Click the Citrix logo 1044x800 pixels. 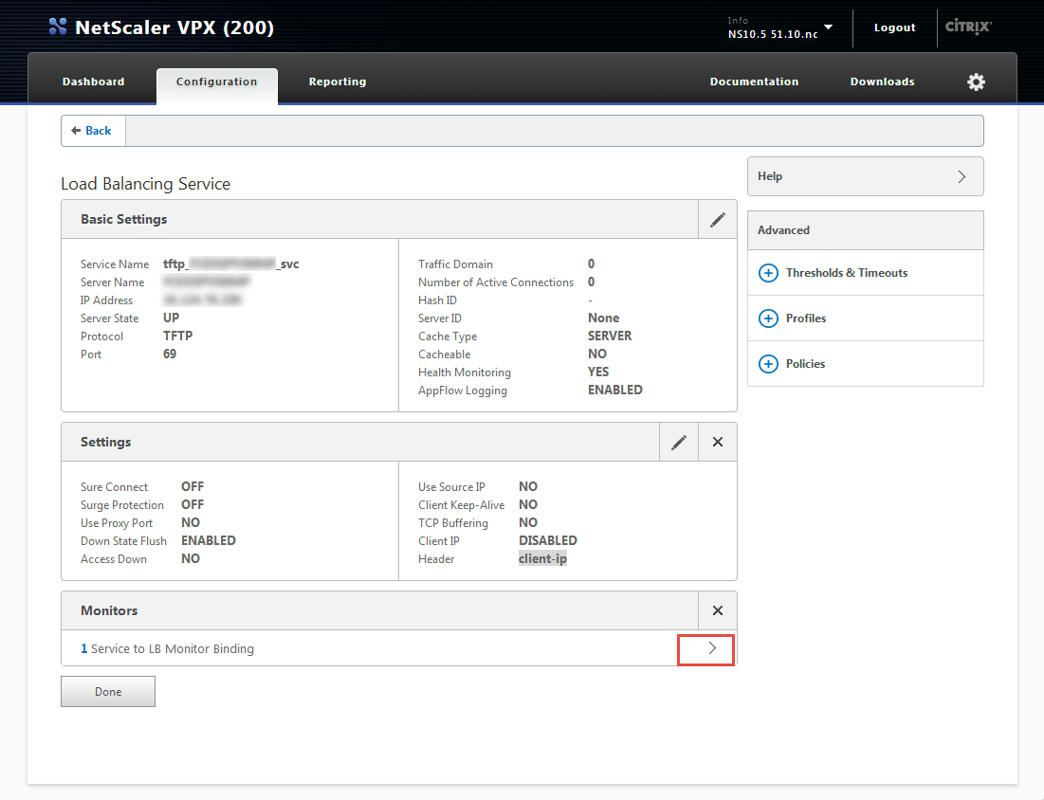pyautogui.click(x=967, y=27)
